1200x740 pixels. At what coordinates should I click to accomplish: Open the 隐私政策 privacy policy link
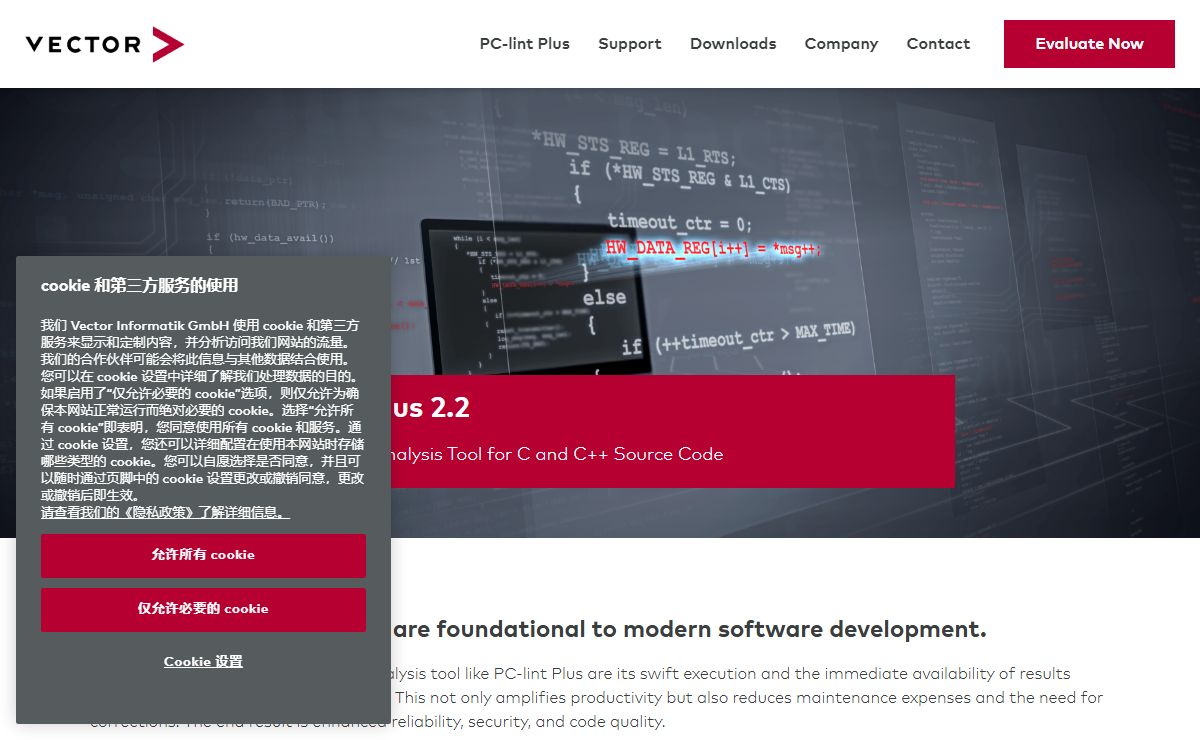[x=165, y=512]
